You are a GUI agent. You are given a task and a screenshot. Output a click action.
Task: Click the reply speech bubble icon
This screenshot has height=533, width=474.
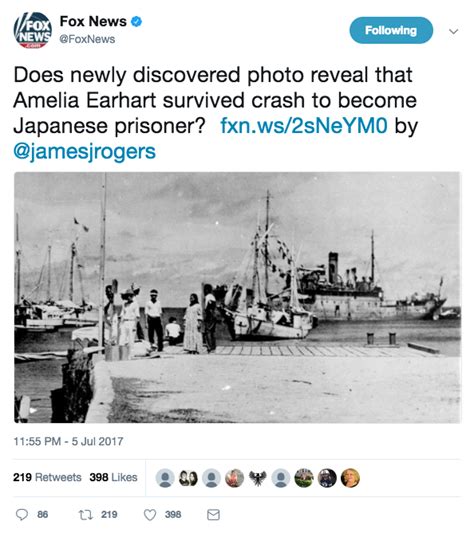[22, 515]
